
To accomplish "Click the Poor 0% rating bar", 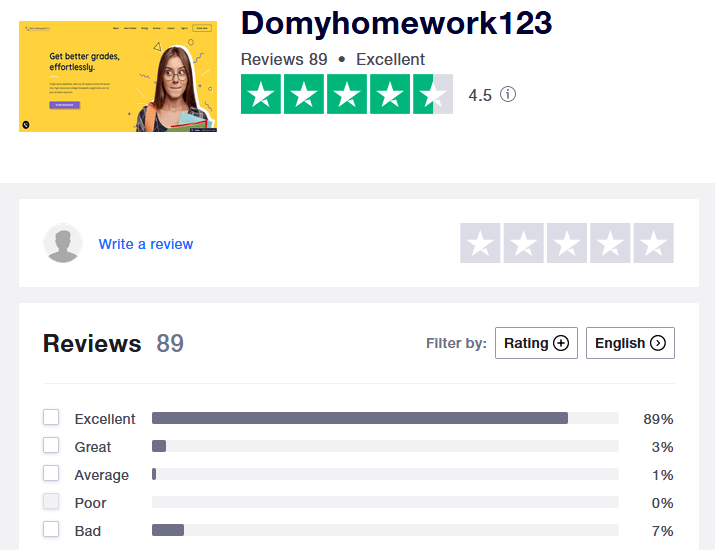I will (385, 502).
